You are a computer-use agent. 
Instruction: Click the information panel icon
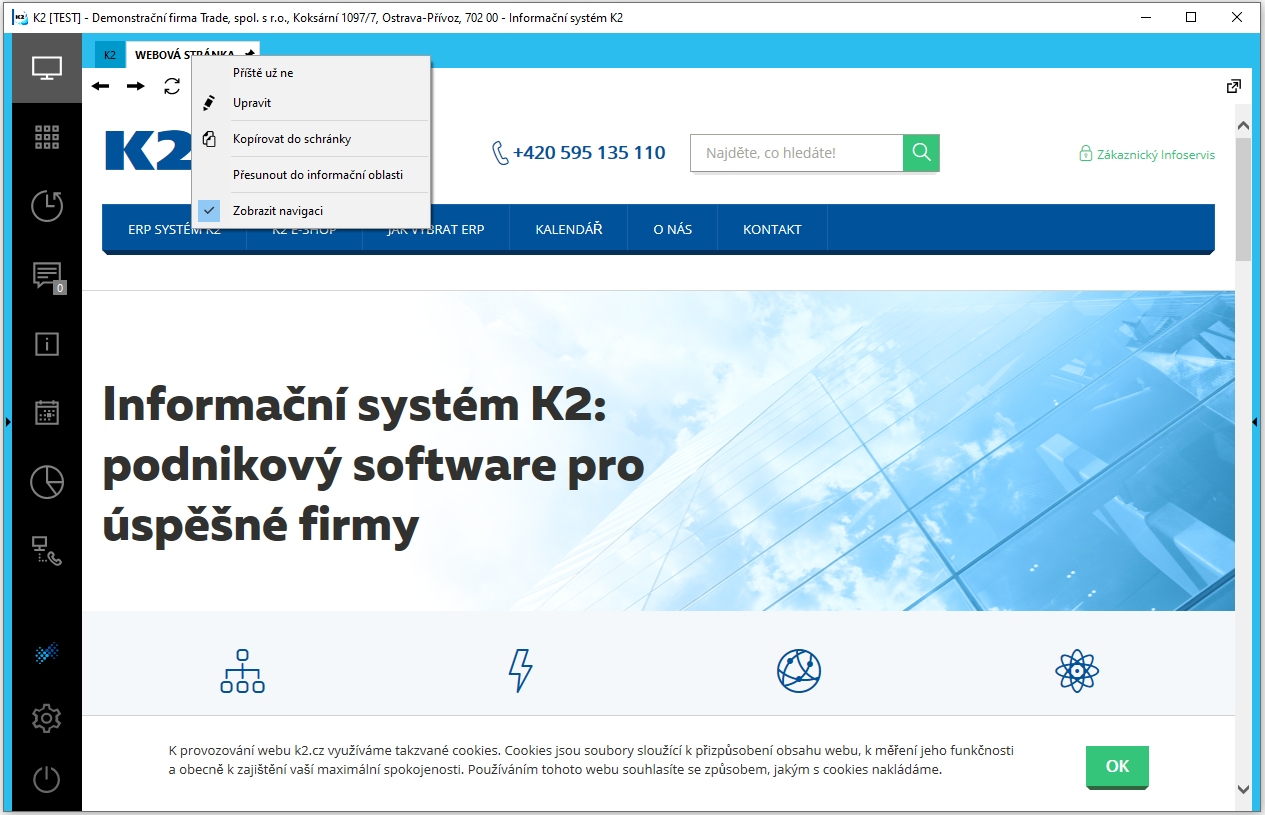click(46, 344)
